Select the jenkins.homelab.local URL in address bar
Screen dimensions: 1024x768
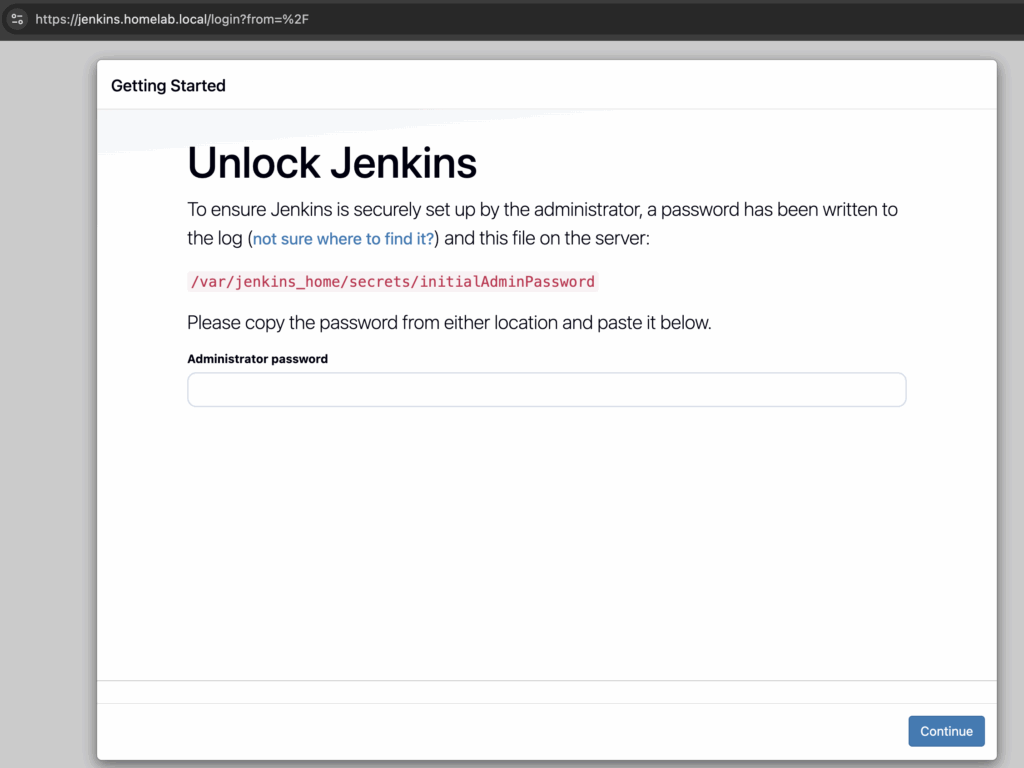[172, 19]
